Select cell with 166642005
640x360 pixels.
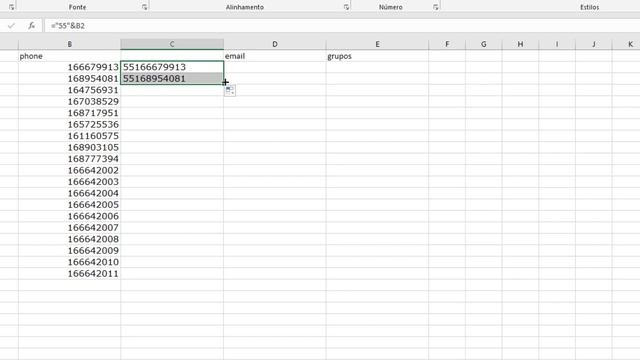point(69,204)
